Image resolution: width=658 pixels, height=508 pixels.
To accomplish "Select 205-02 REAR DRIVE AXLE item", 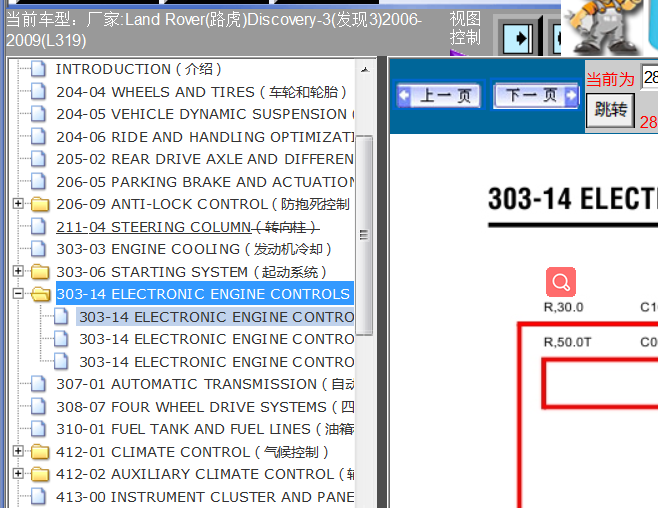I will (205, 159).
